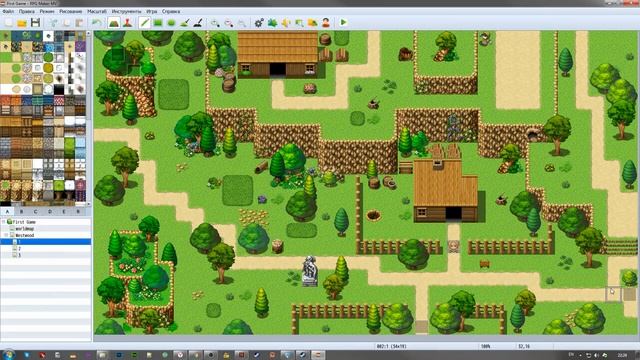The height and width of the screenshot is (360, 640).
Task: Zoom in on the map
Action: tap(215, 22)
